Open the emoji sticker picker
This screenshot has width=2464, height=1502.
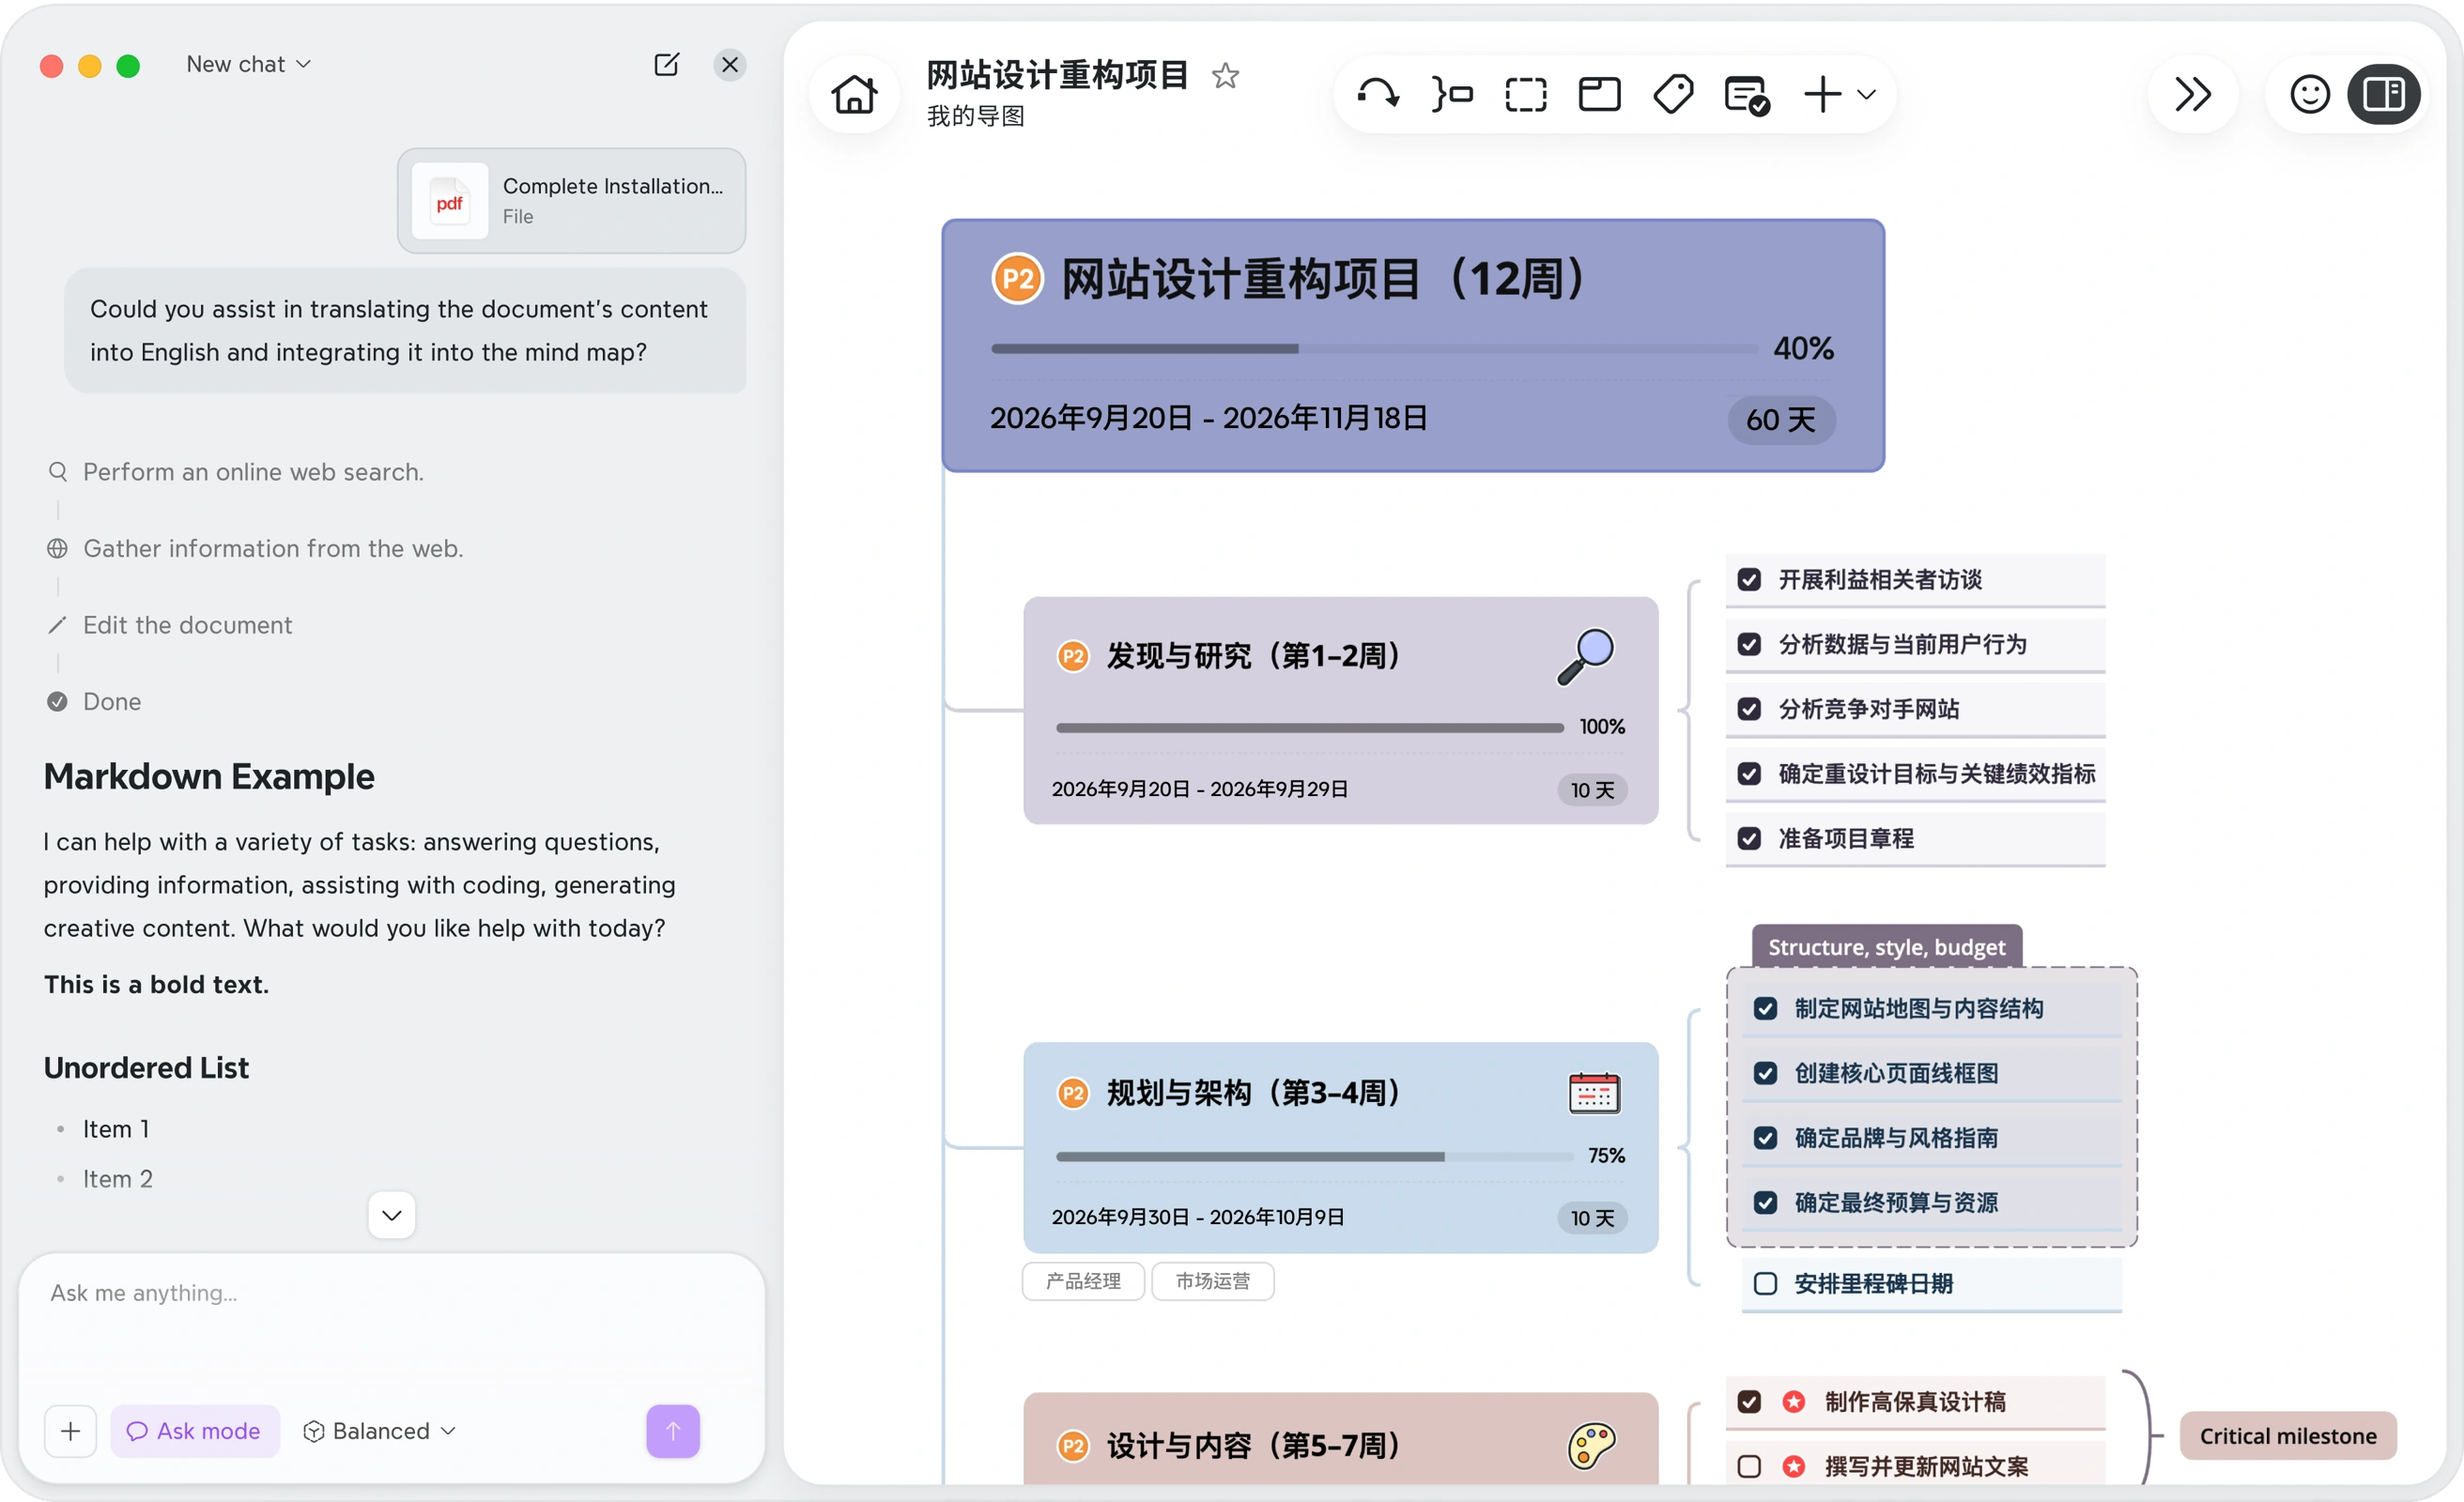pyautogui.click(x=2309, y=94)
